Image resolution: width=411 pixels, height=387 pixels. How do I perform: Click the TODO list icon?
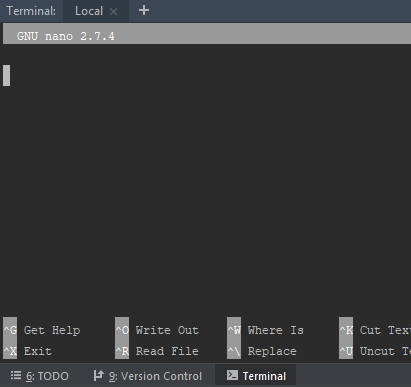pos(16,375)
